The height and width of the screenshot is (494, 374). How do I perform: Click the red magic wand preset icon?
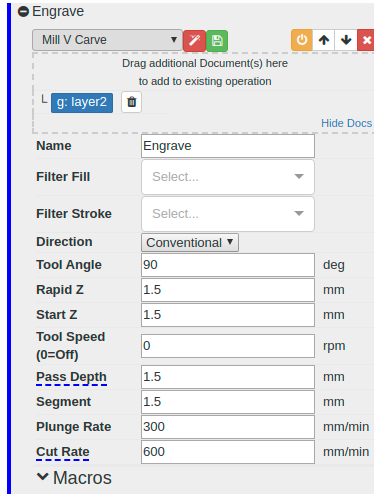(194, 41)
